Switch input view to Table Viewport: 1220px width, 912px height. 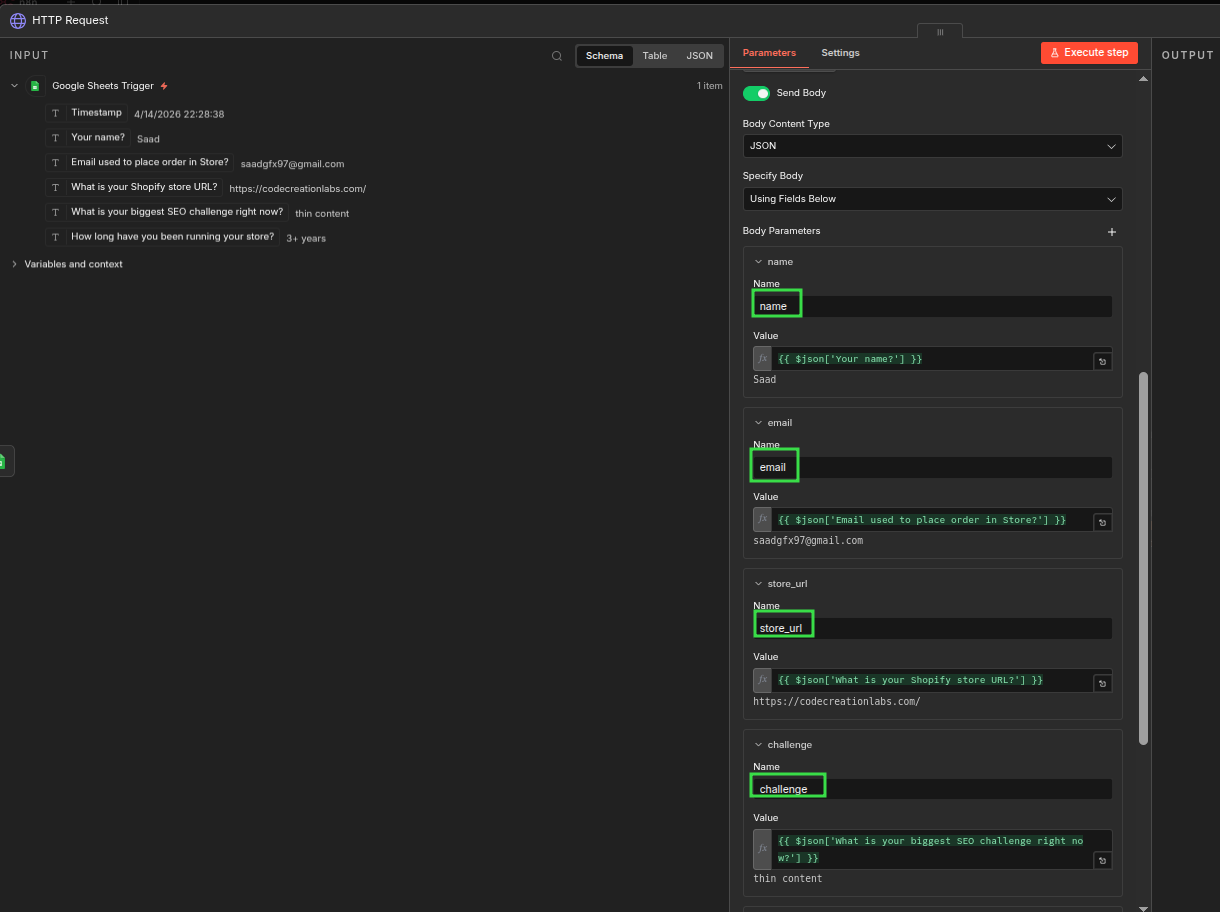(654, 56)
